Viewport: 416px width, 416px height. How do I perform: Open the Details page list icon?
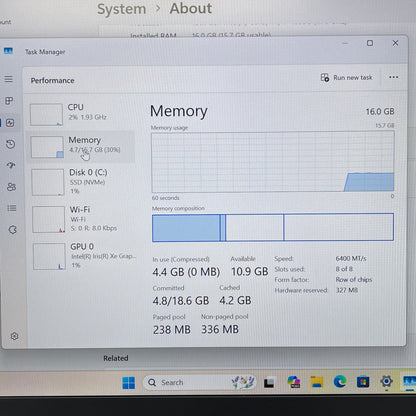[x=12, y=208]
